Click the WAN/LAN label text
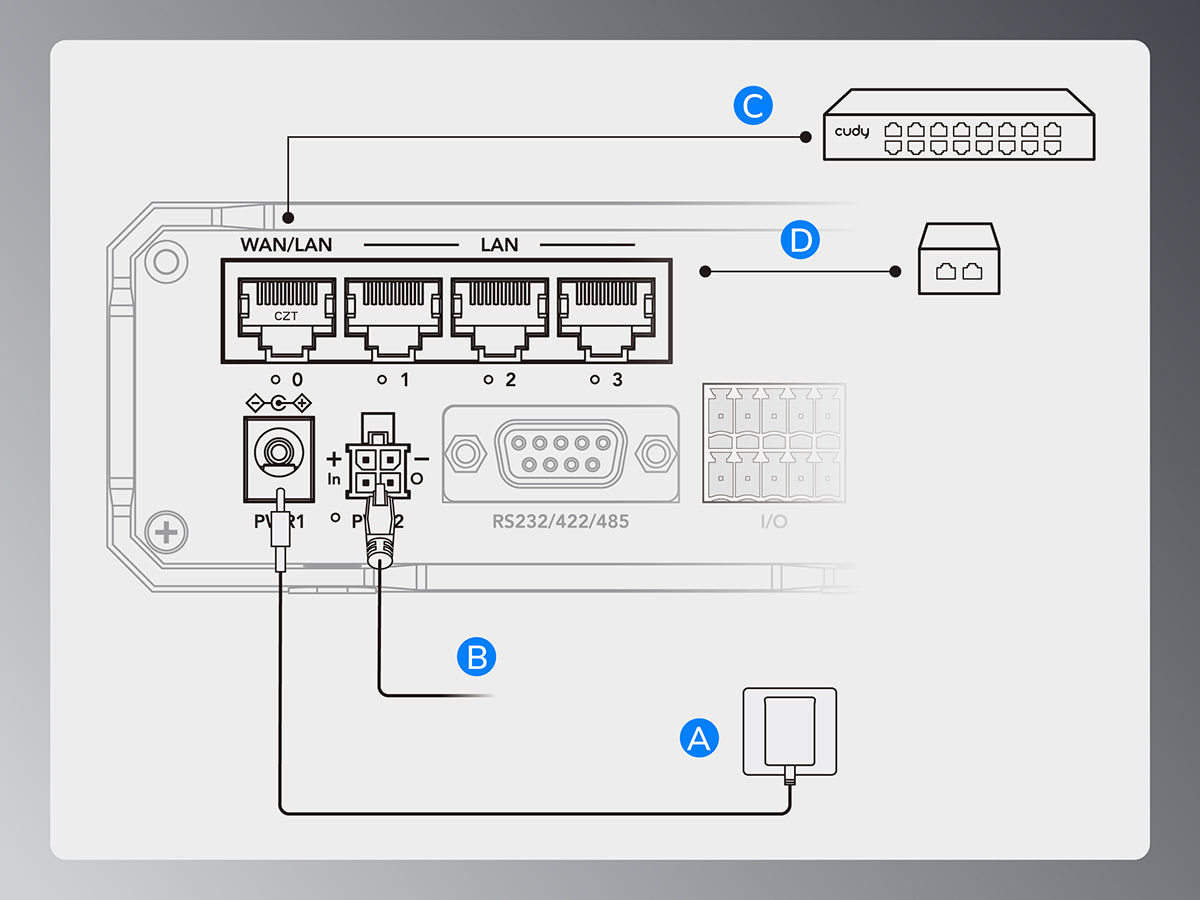 tap(286, 245)
